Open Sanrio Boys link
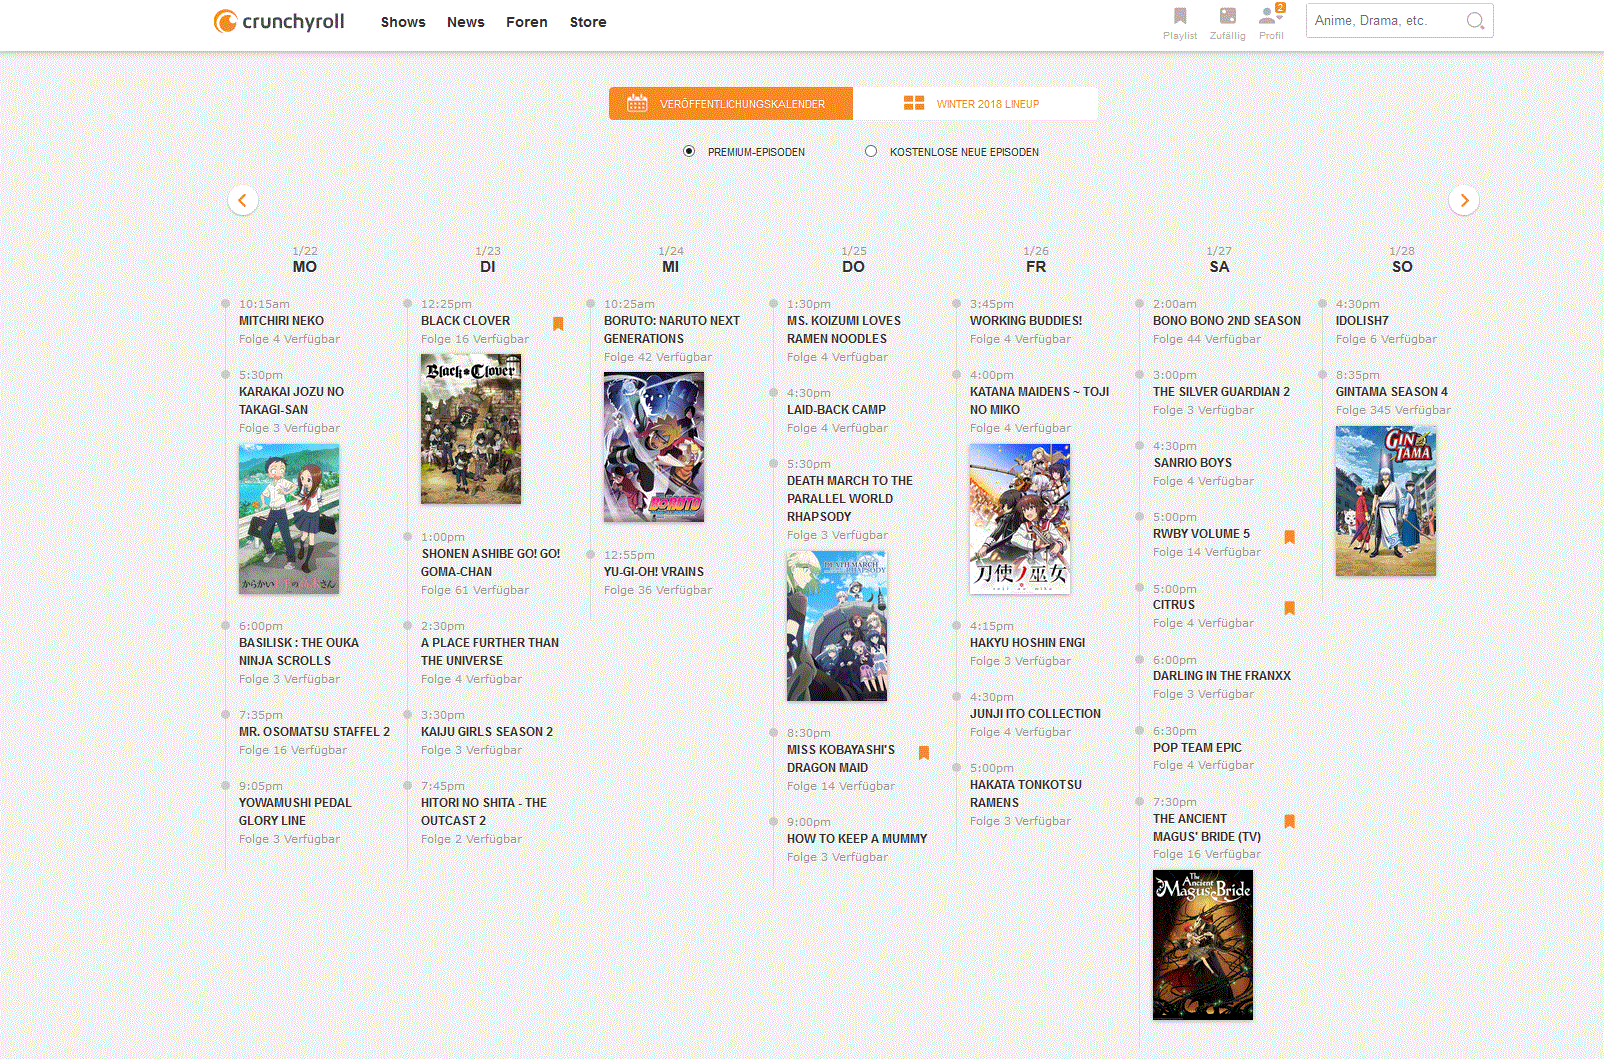The height and width of the screenshot is (1059, 1604). [x=1192, y=463]
